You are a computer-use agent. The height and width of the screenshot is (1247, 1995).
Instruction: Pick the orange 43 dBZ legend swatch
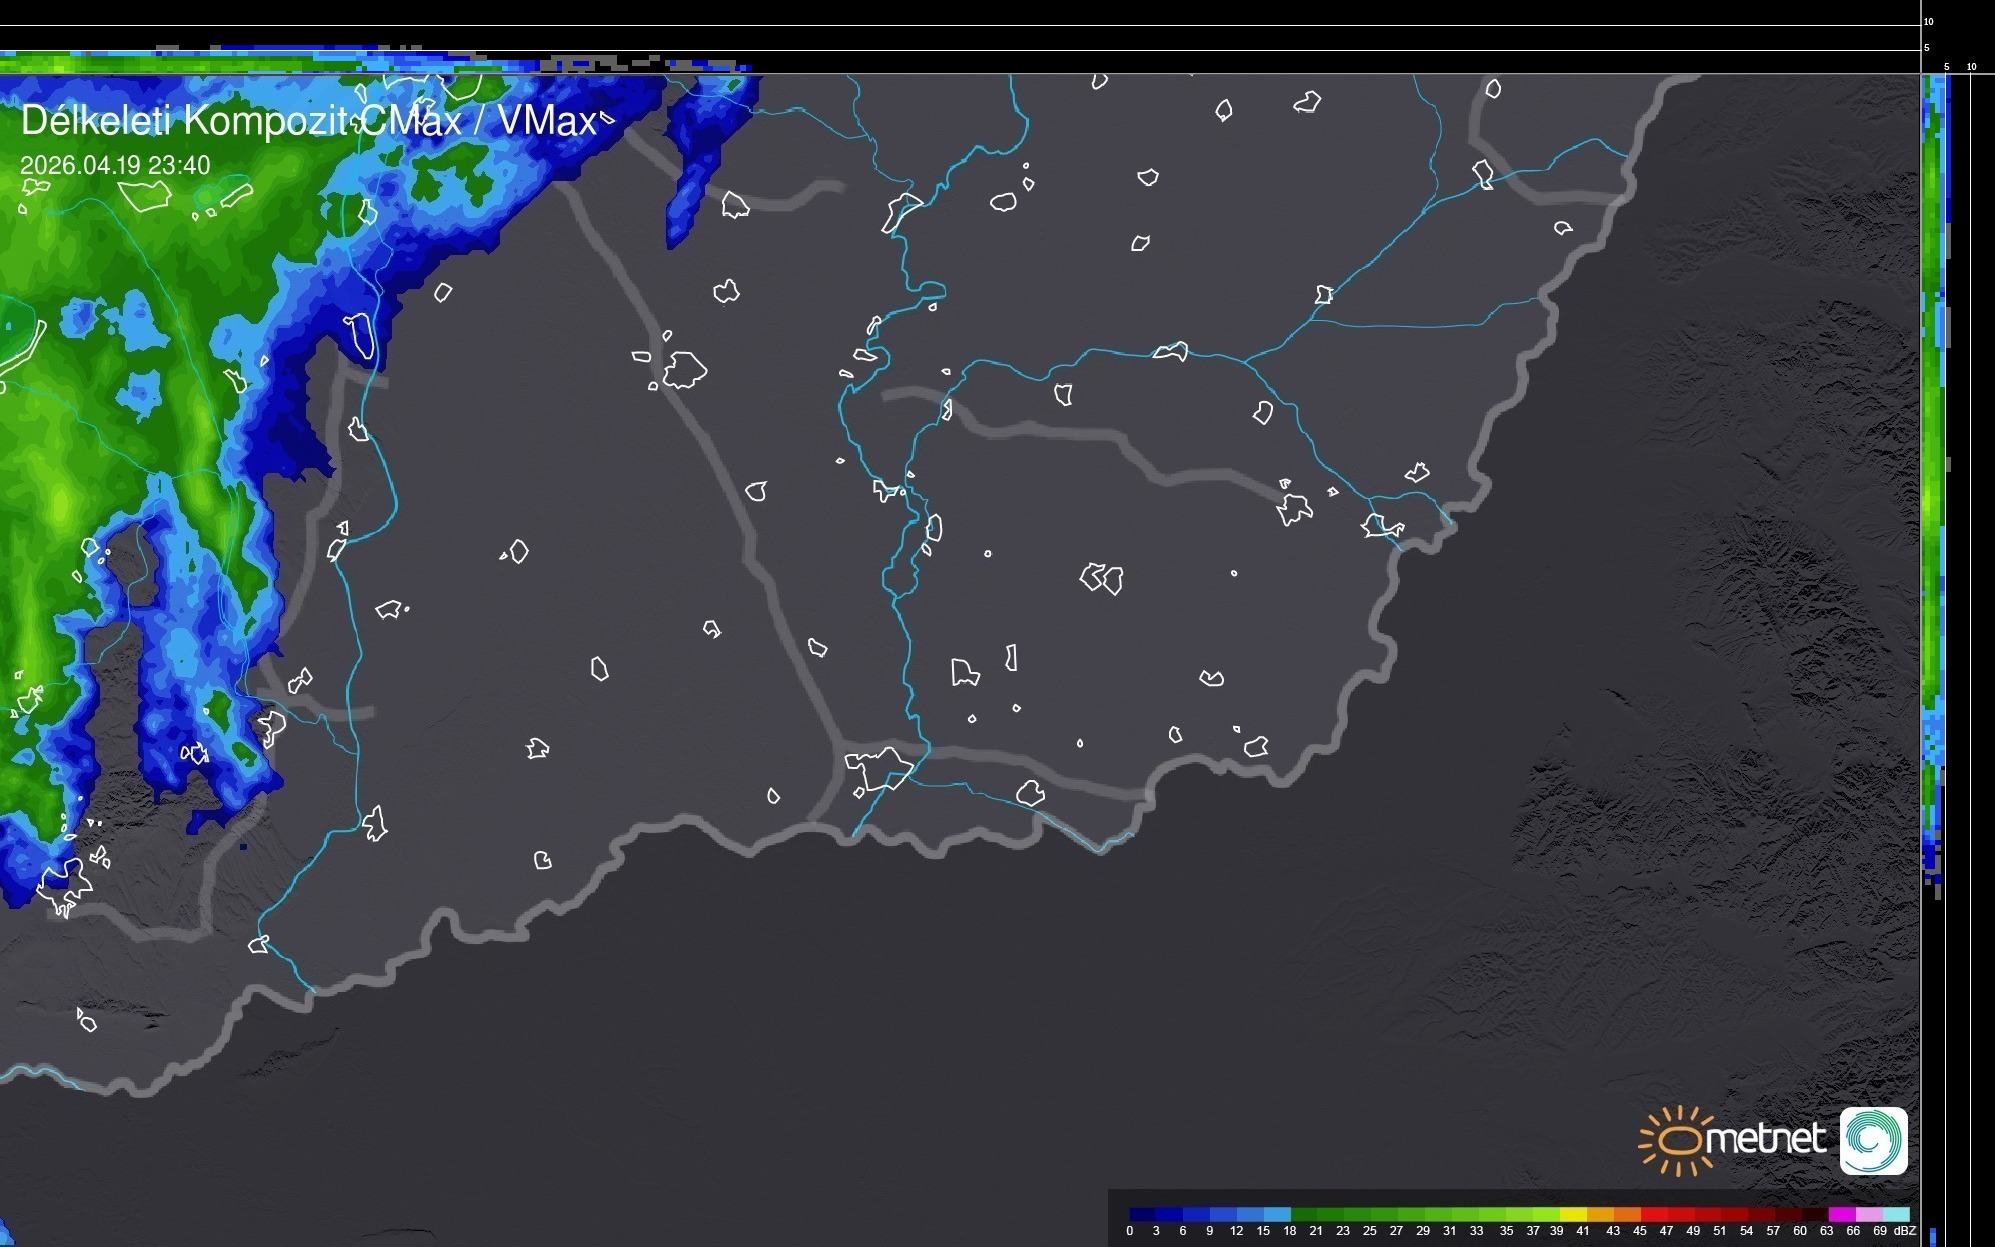click(x=1627, y=1214)
